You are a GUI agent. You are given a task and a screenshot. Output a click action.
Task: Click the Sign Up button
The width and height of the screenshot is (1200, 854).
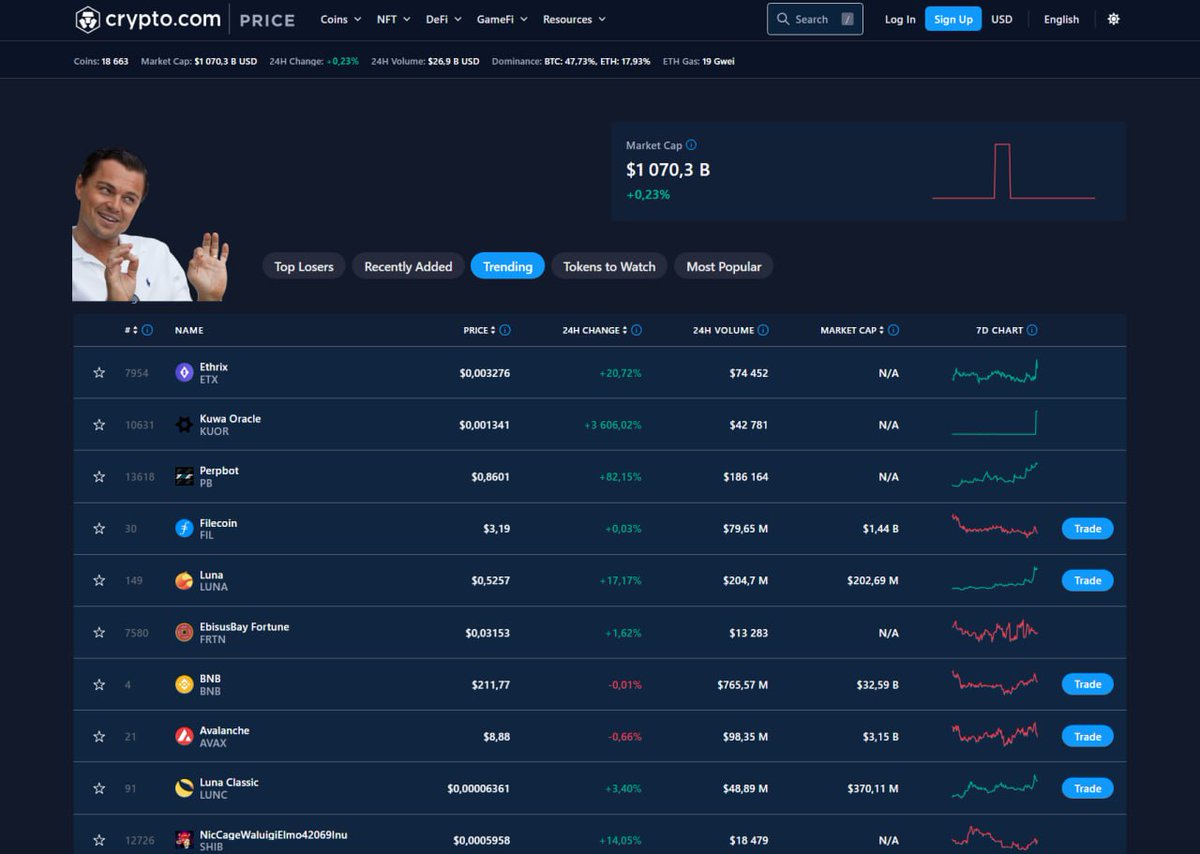tap(953, 19)
